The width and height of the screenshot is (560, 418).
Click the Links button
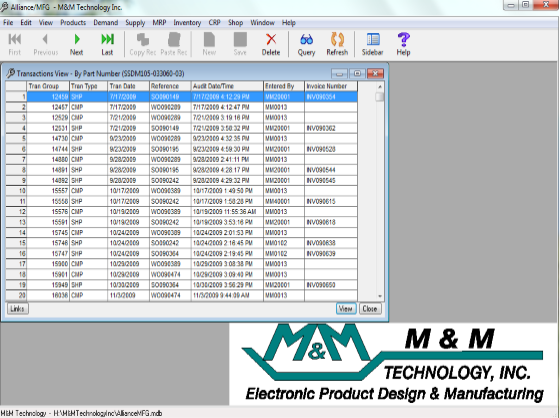point(17,309)
